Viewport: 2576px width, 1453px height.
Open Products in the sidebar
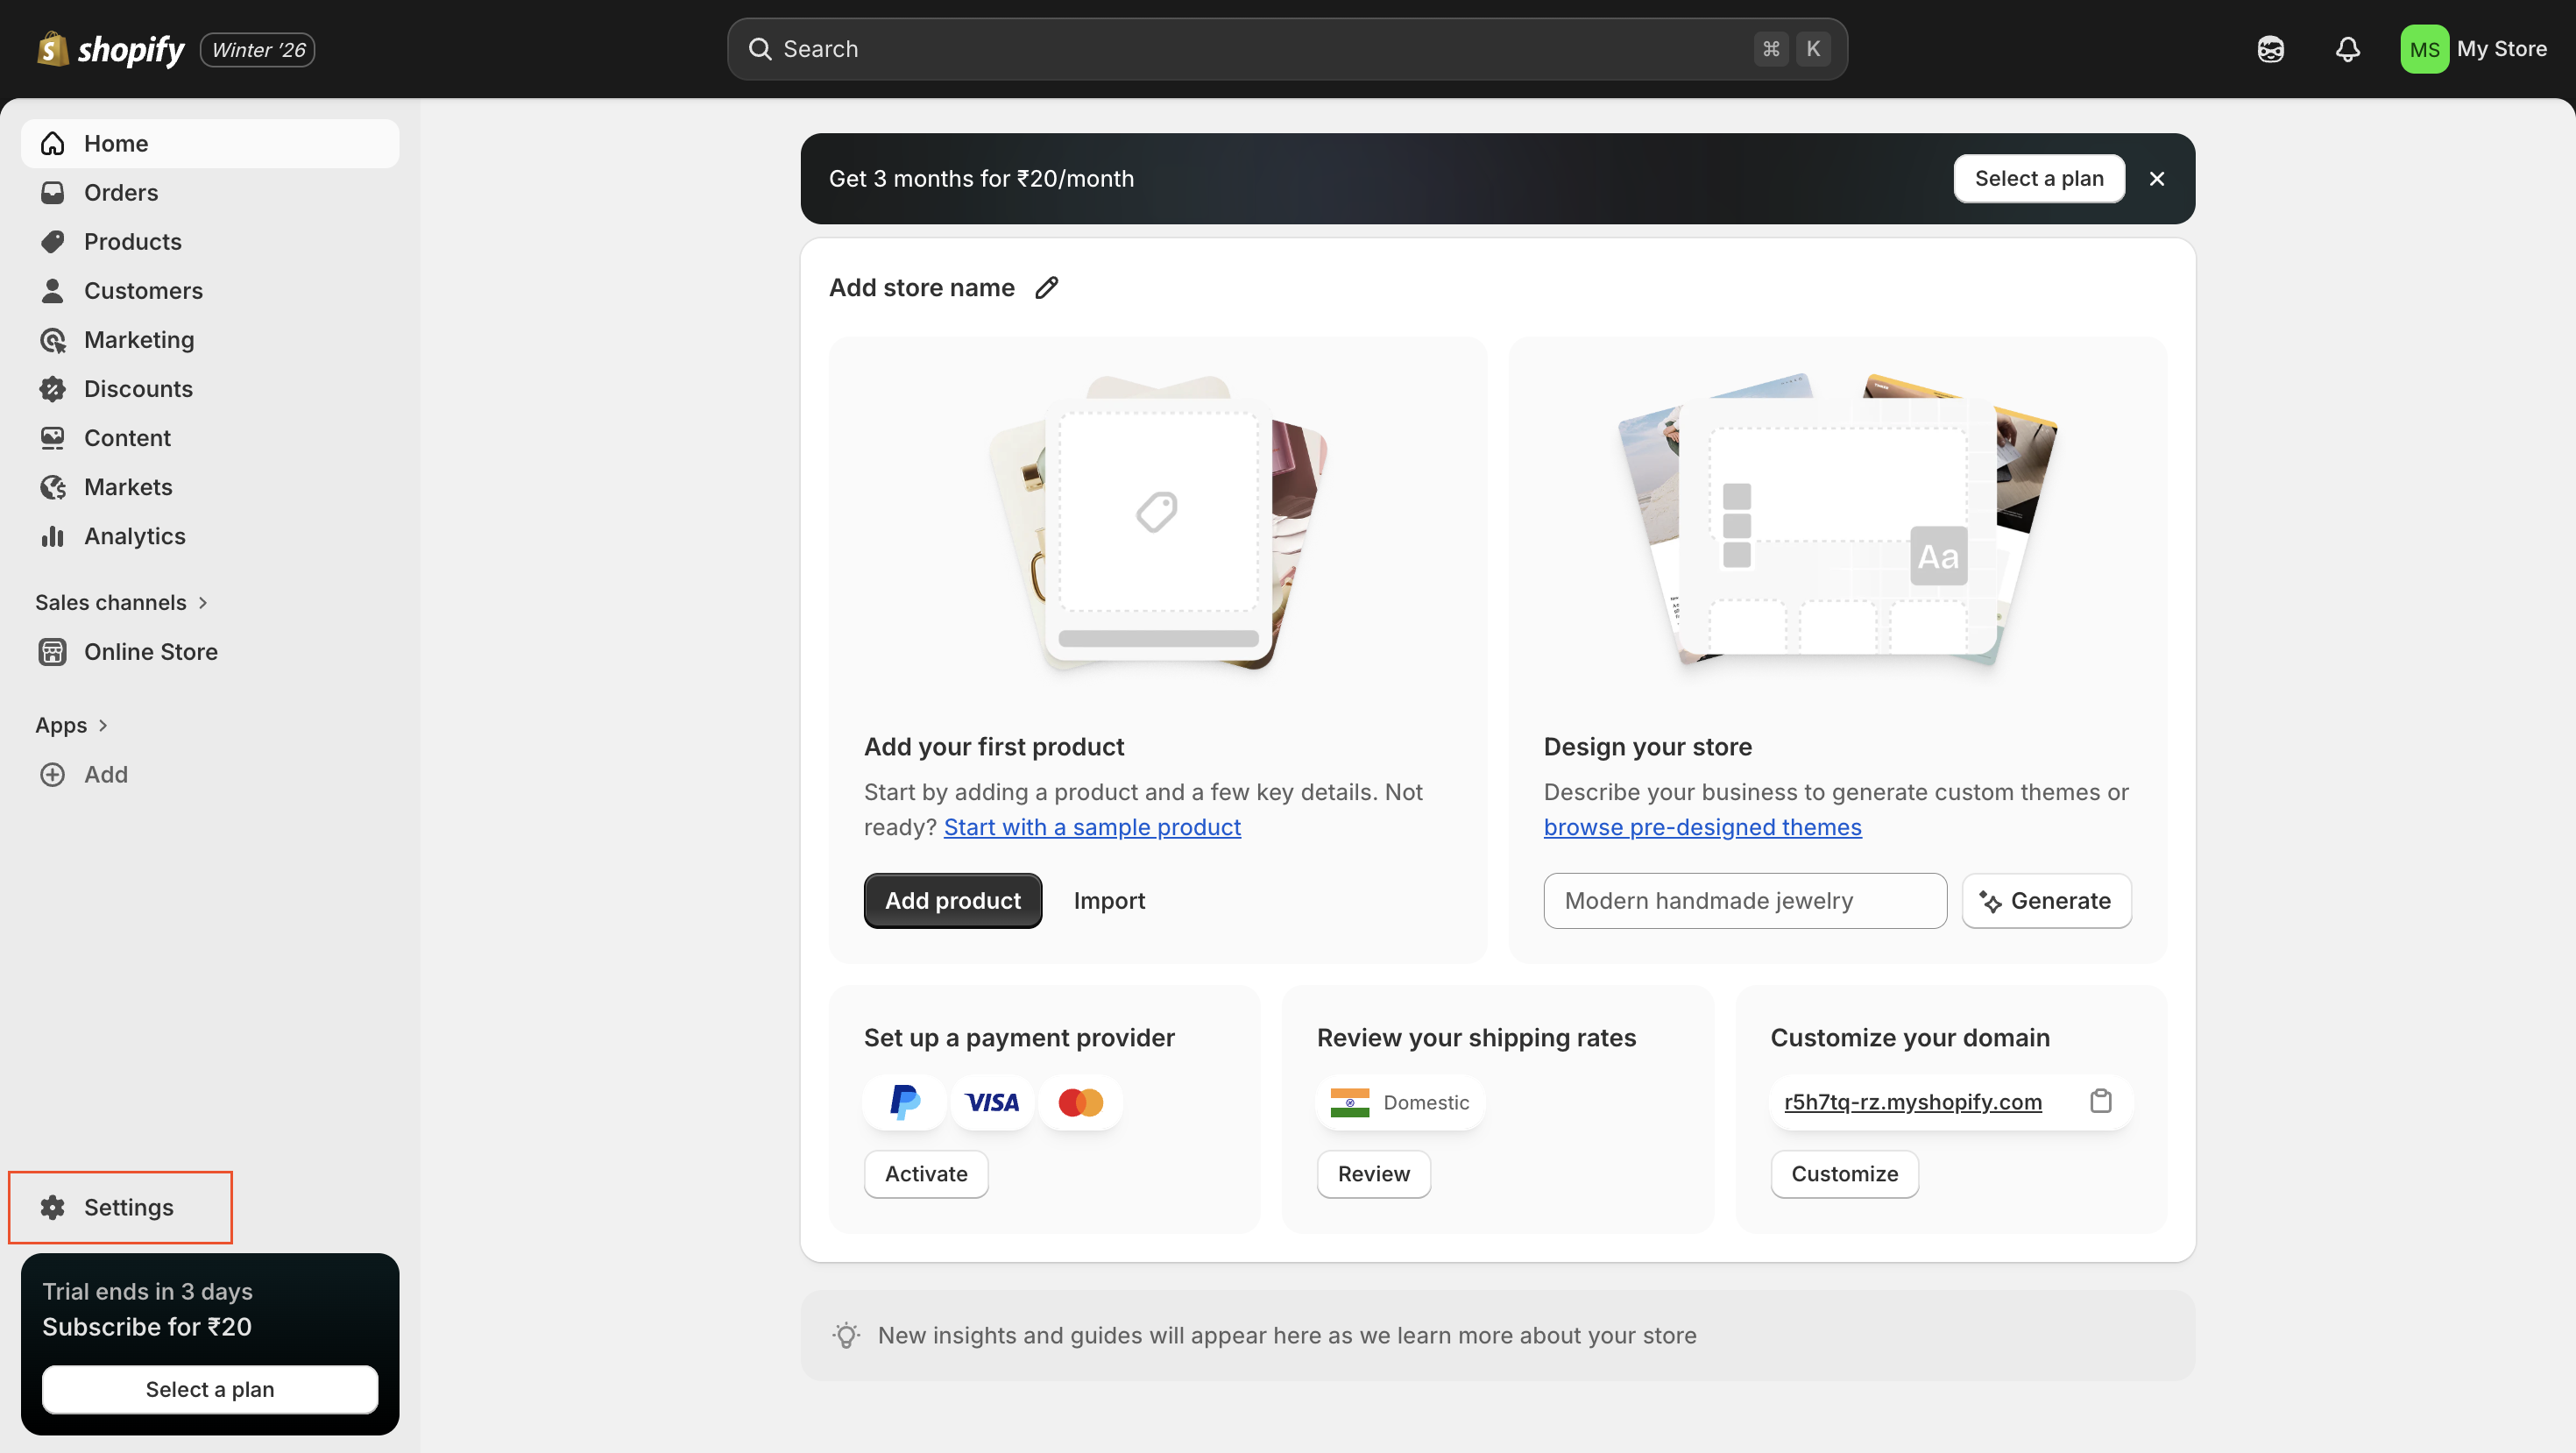pos(210,241)
